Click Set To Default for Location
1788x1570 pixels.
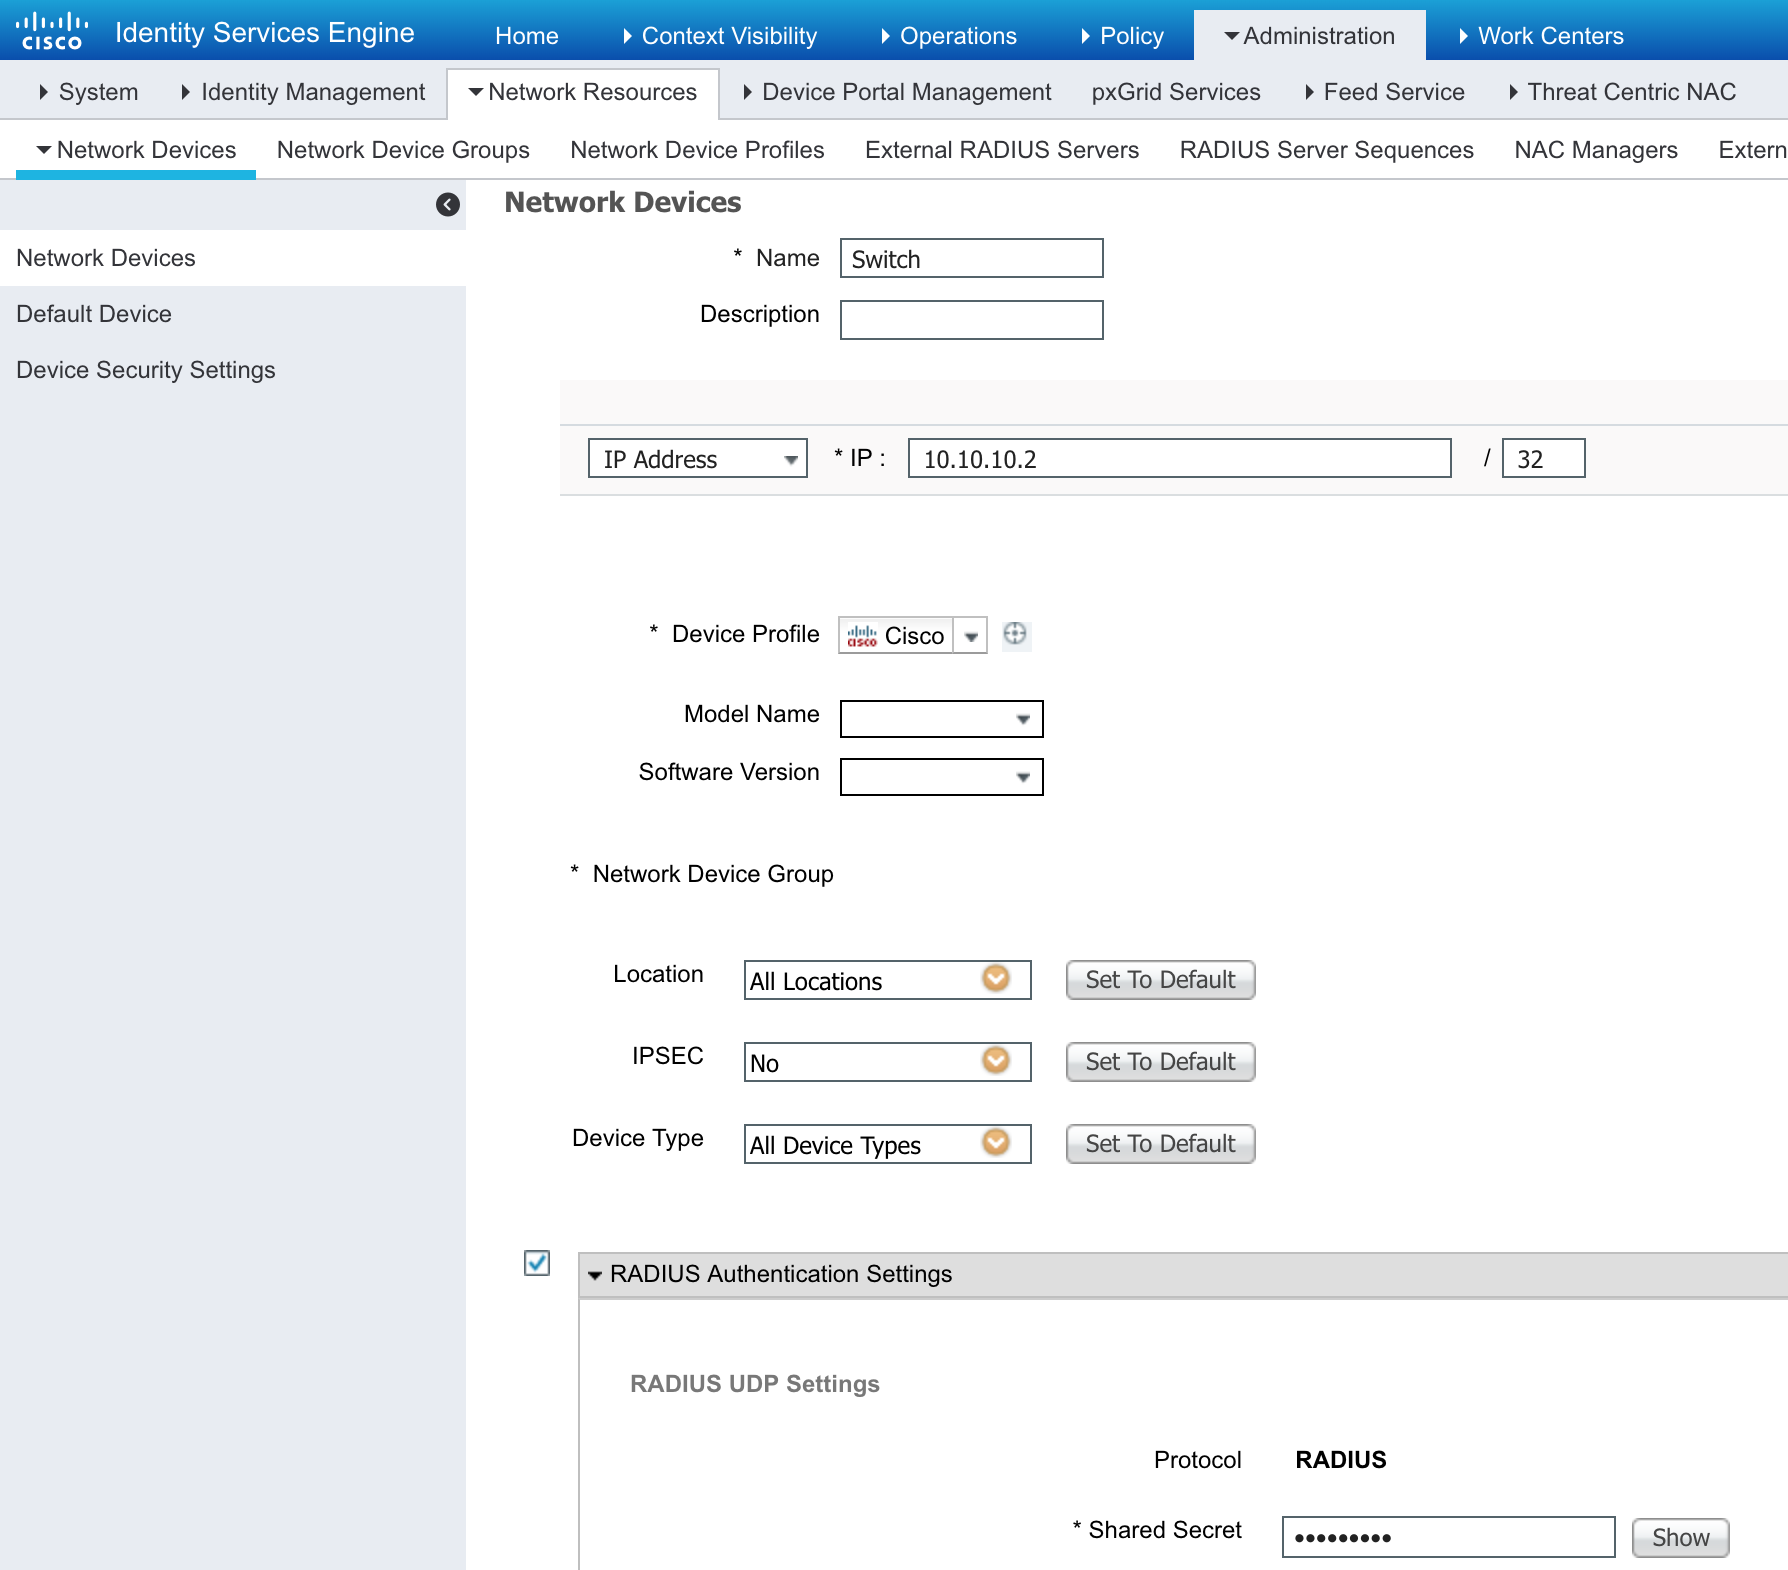pyautogui.click(x=1159, y=980)
